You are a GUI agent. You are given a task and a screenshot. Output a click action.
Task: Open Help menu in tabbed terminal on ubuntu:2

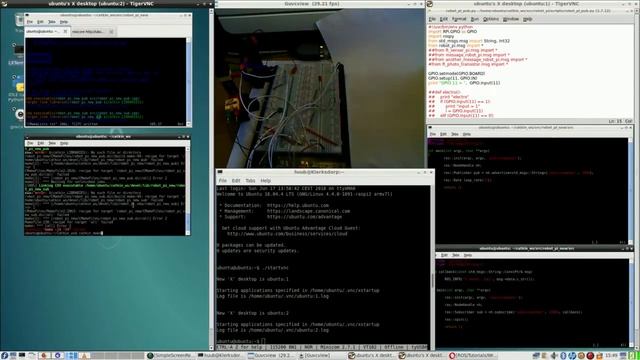tap(64, 22)
